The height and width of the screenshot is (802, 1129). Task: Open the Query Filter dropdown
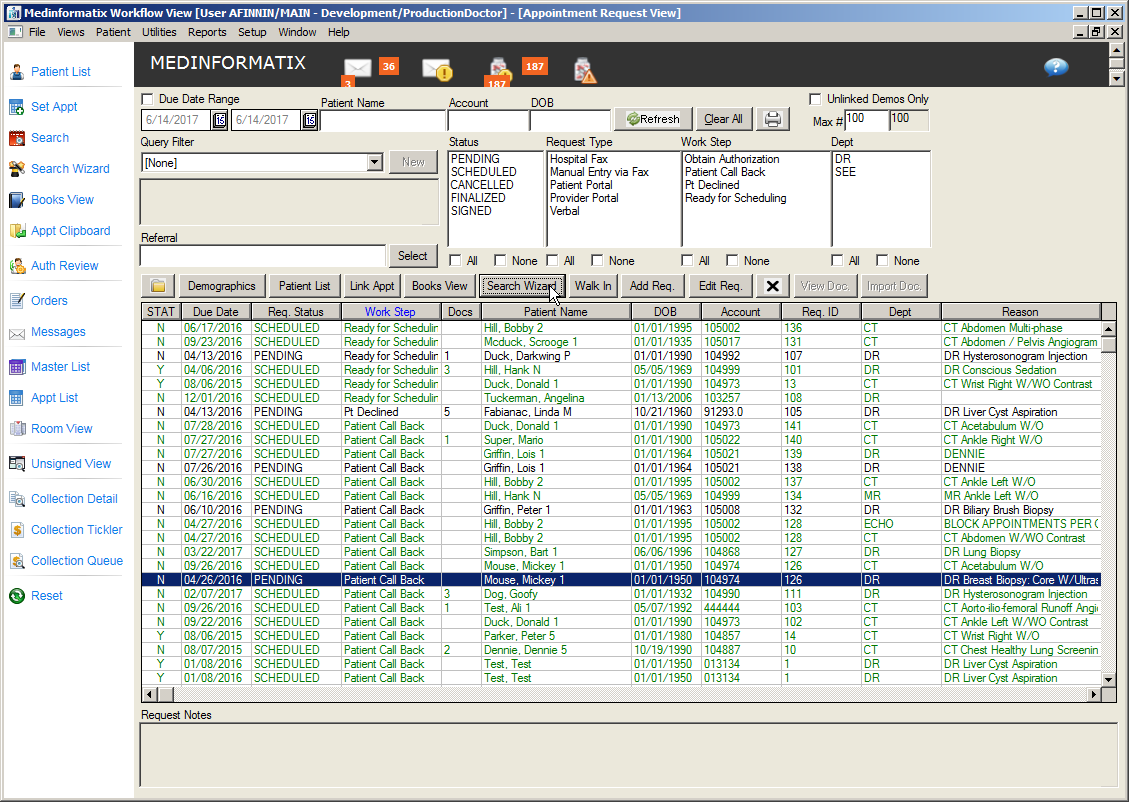pyautogui.click(x=375, y=161)
